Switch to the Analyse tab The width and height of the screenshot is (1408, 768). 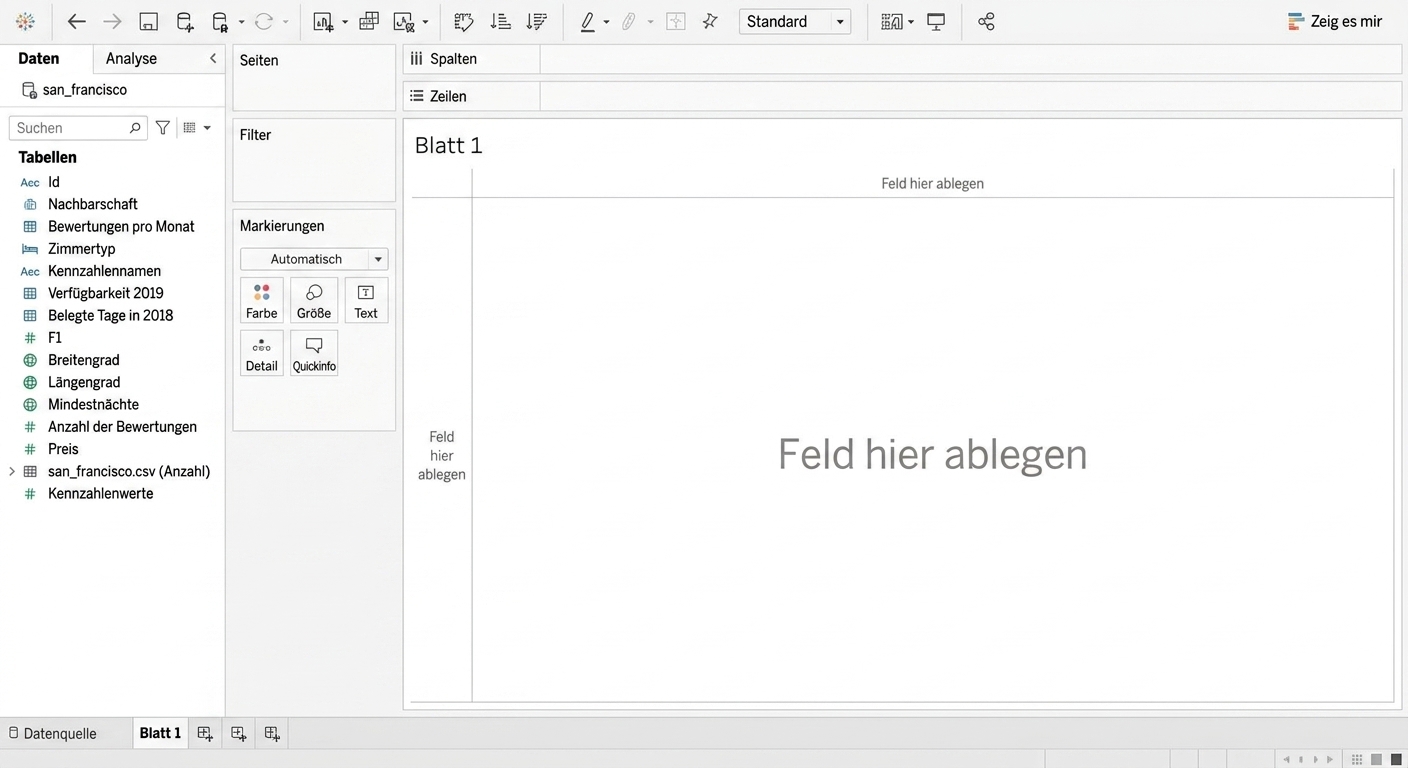[131, 58]
